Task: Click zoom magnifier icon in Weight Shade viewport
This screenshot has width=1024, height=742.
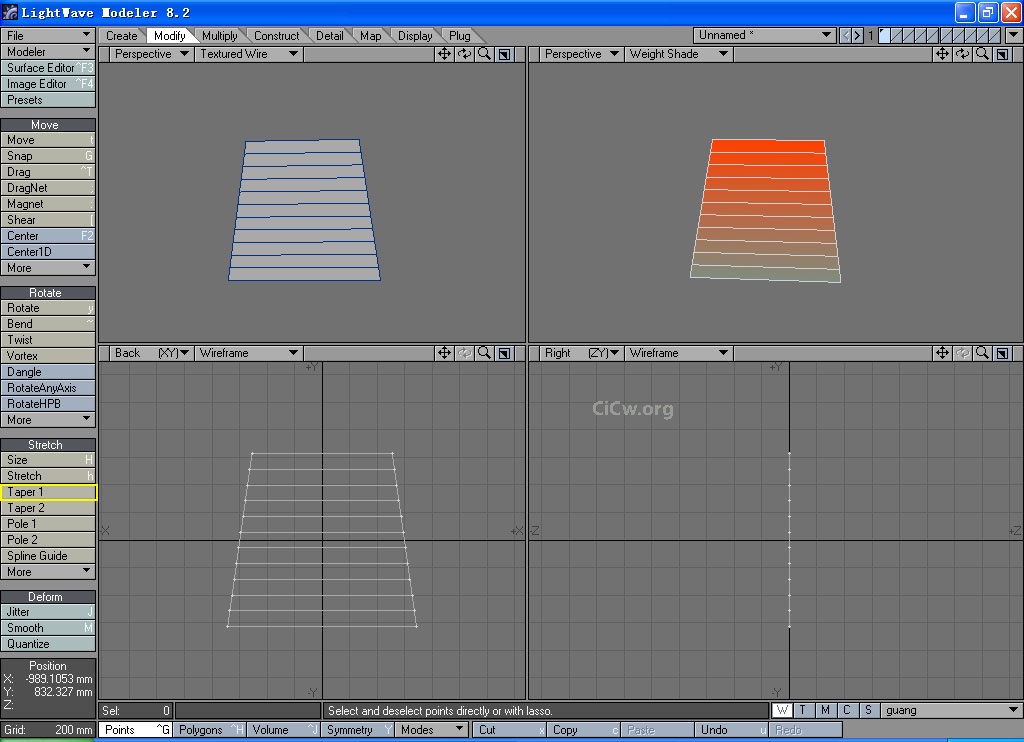Action: click(x=983, y=54)
